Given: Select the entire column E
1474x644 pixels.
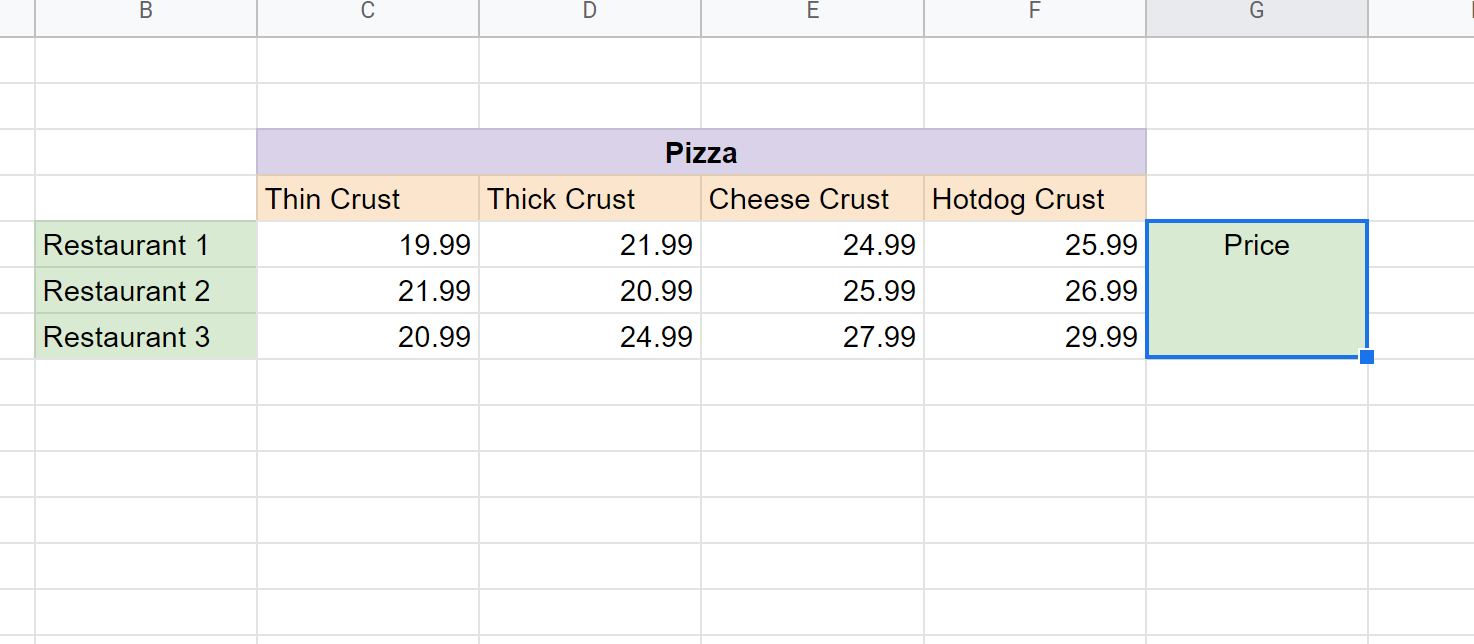Looking at the screenshot, I should coord(812,12).
